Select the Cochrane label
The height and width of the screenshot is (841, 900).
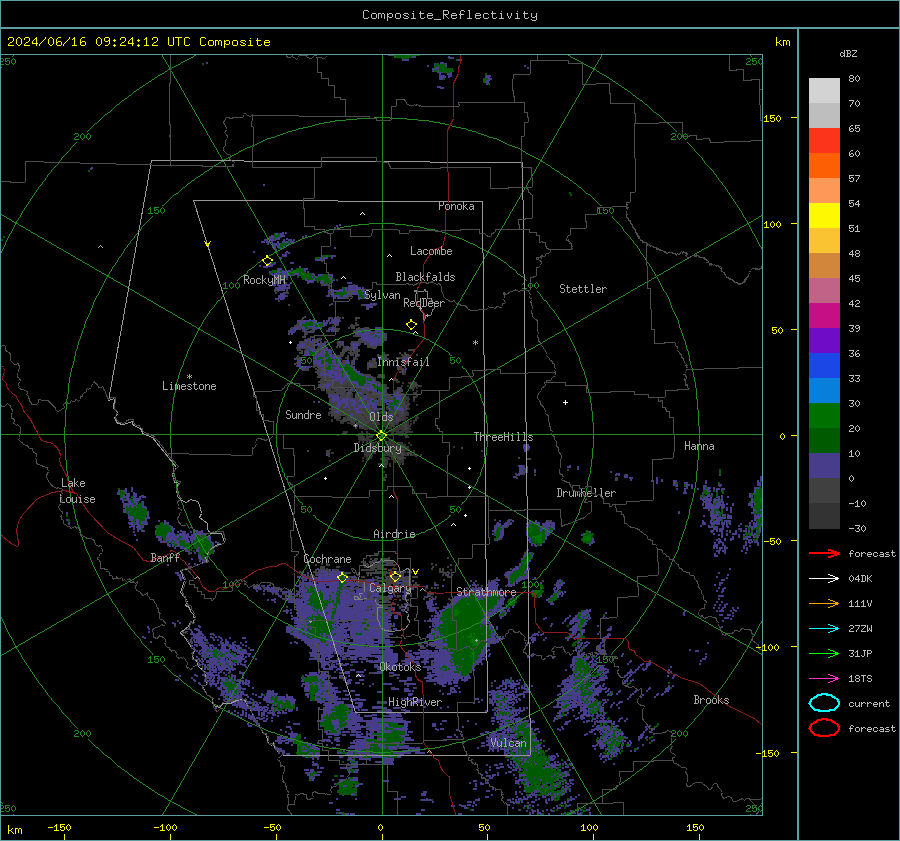(x=327, y=559)
